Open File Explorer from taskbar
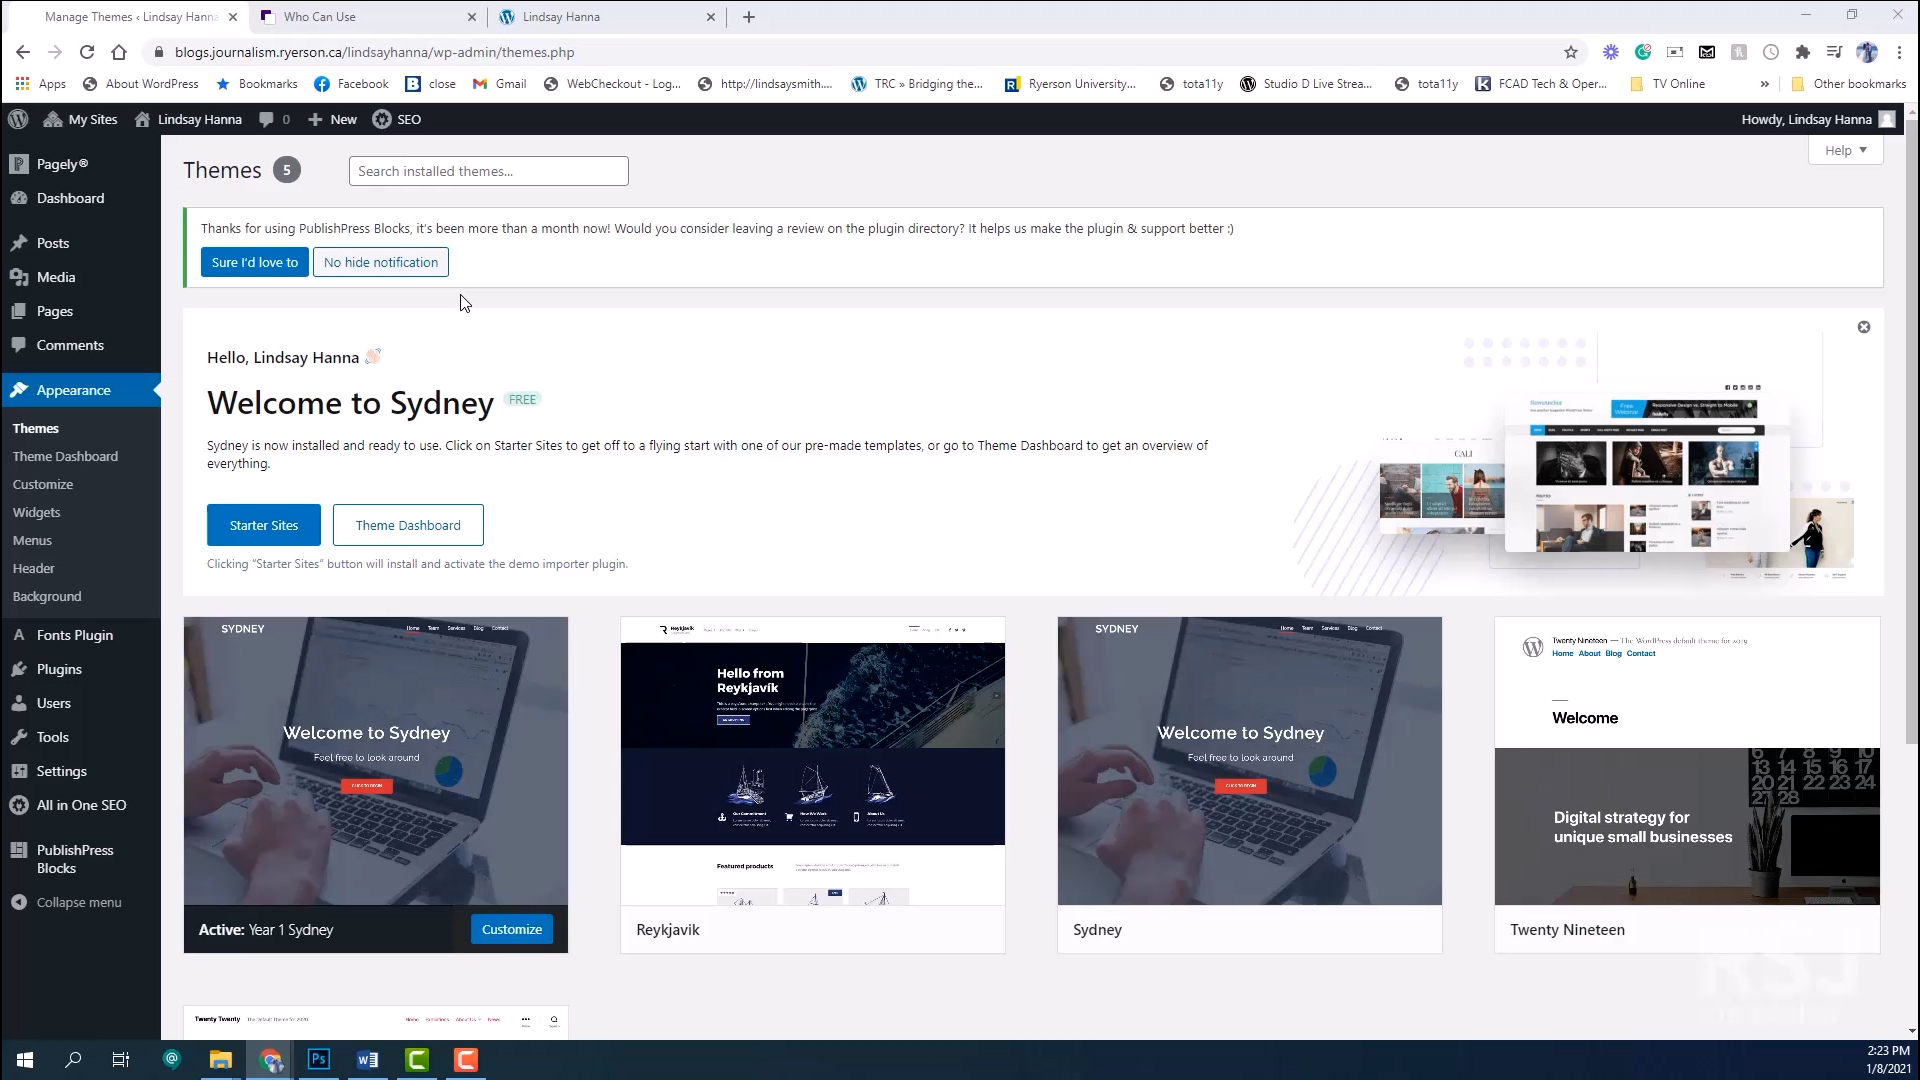The height and width of the screenshot is (1080, 1920). click(x=221, y=1060)
